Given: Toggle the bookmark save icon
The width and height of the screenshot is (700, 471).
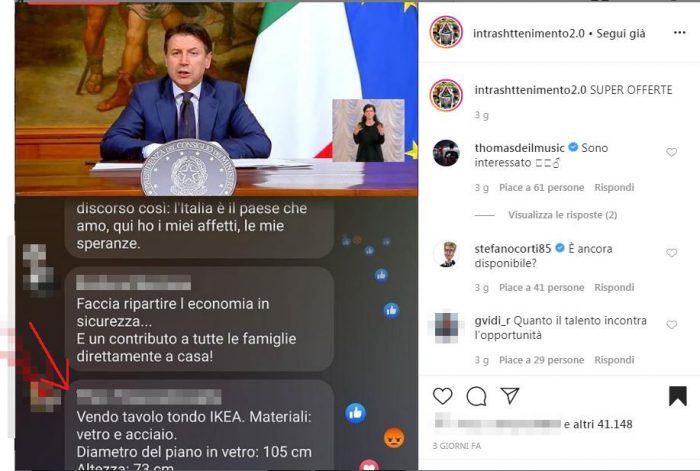Looking at the screenshot, I should 678,396.
